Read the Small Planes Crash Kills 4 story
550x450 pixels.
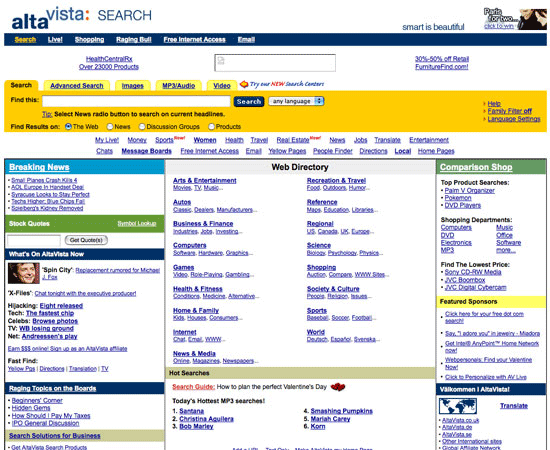[44, 180]
